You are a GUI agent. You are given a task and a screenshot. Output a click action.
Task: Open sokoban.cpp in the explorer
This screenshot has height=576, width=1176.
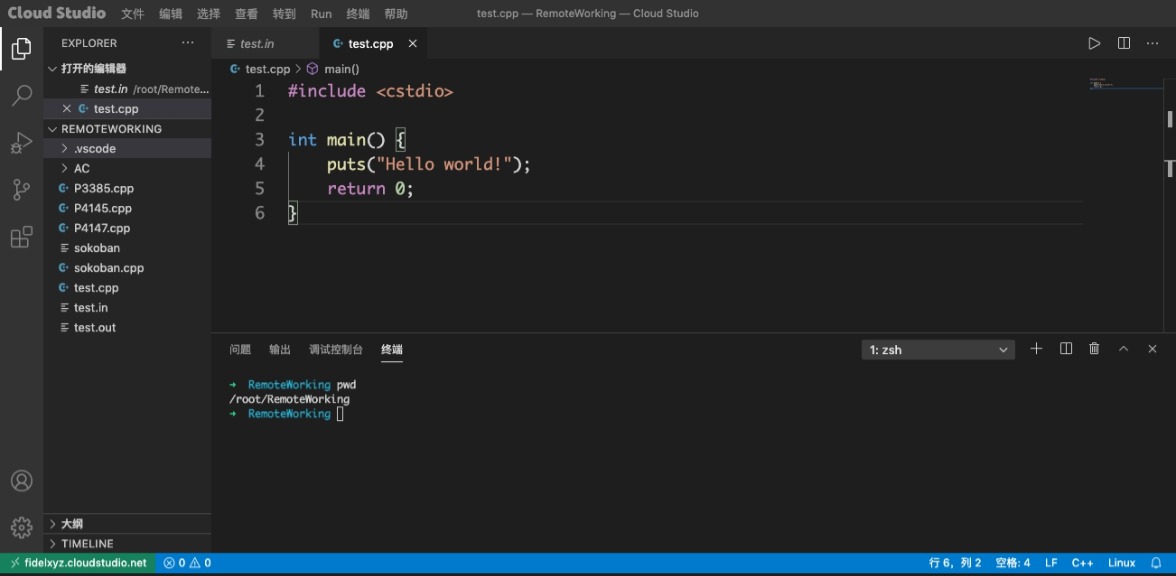(x=108, y=268)
